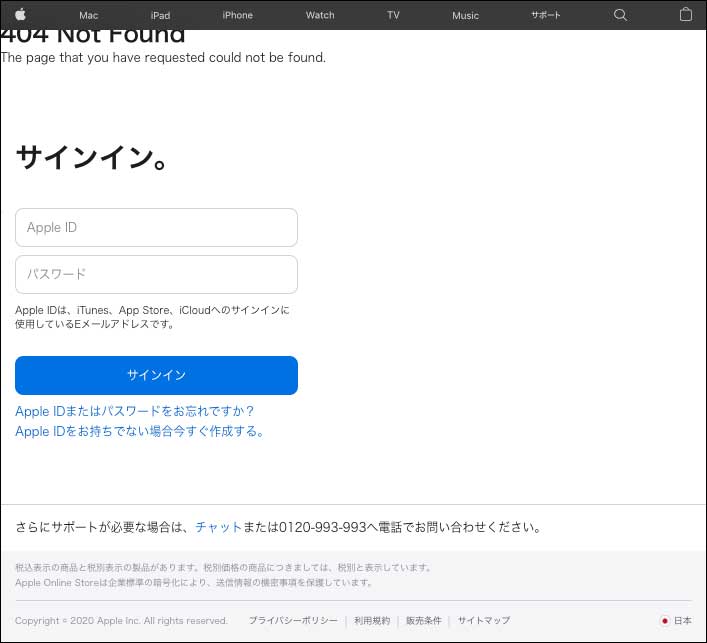Open the 販売条件 footer link
The height and width of the screenshot is (643, 707).
point(424,621)
